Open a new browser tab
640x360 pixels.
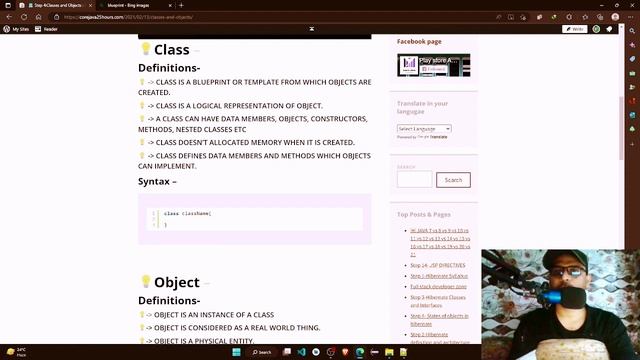(181, 5)
